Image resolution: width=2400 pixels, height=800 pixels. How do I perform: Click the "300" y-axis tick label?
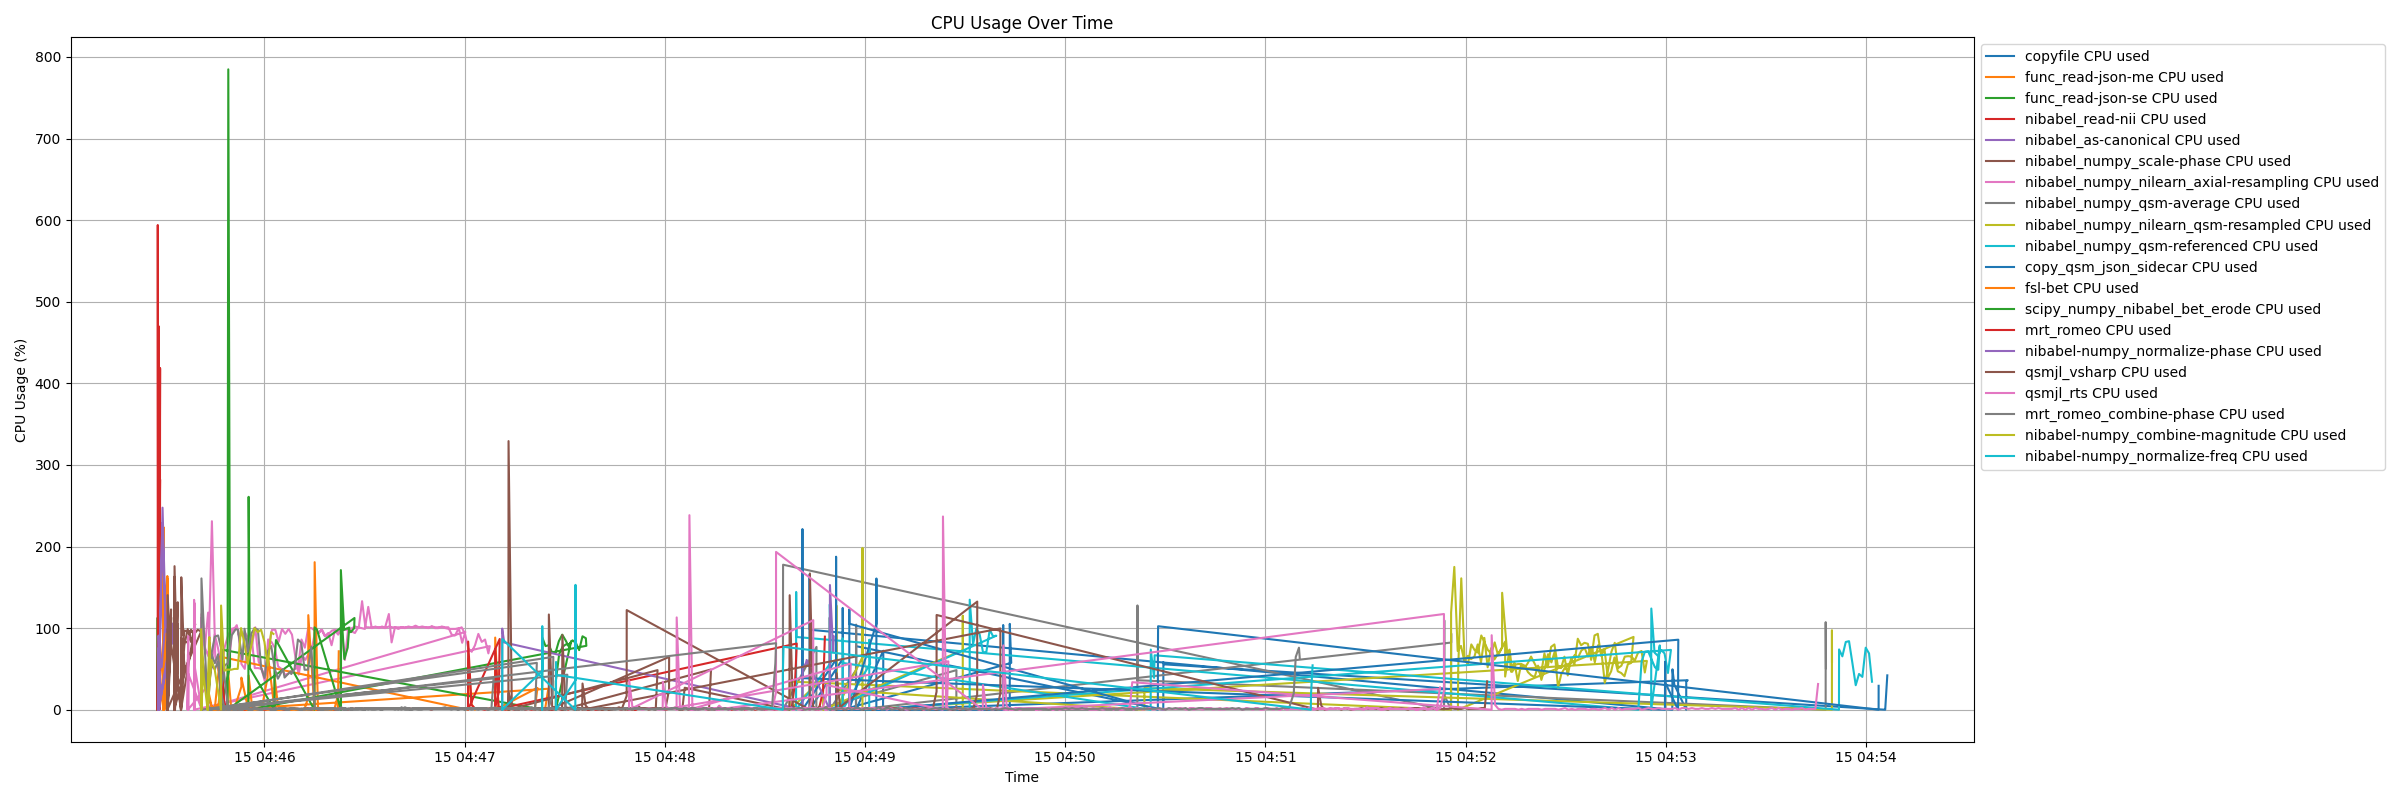49,466
